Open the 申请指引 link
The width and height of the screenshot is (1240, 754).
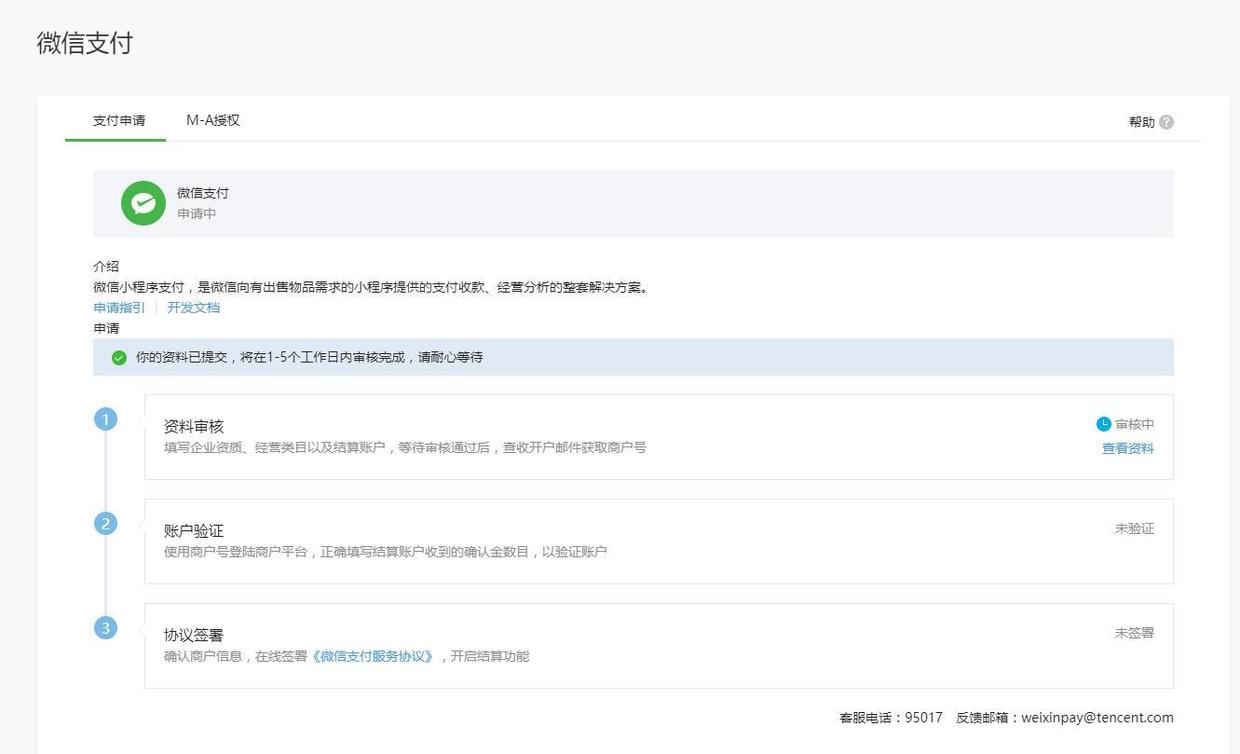point(119,308)
